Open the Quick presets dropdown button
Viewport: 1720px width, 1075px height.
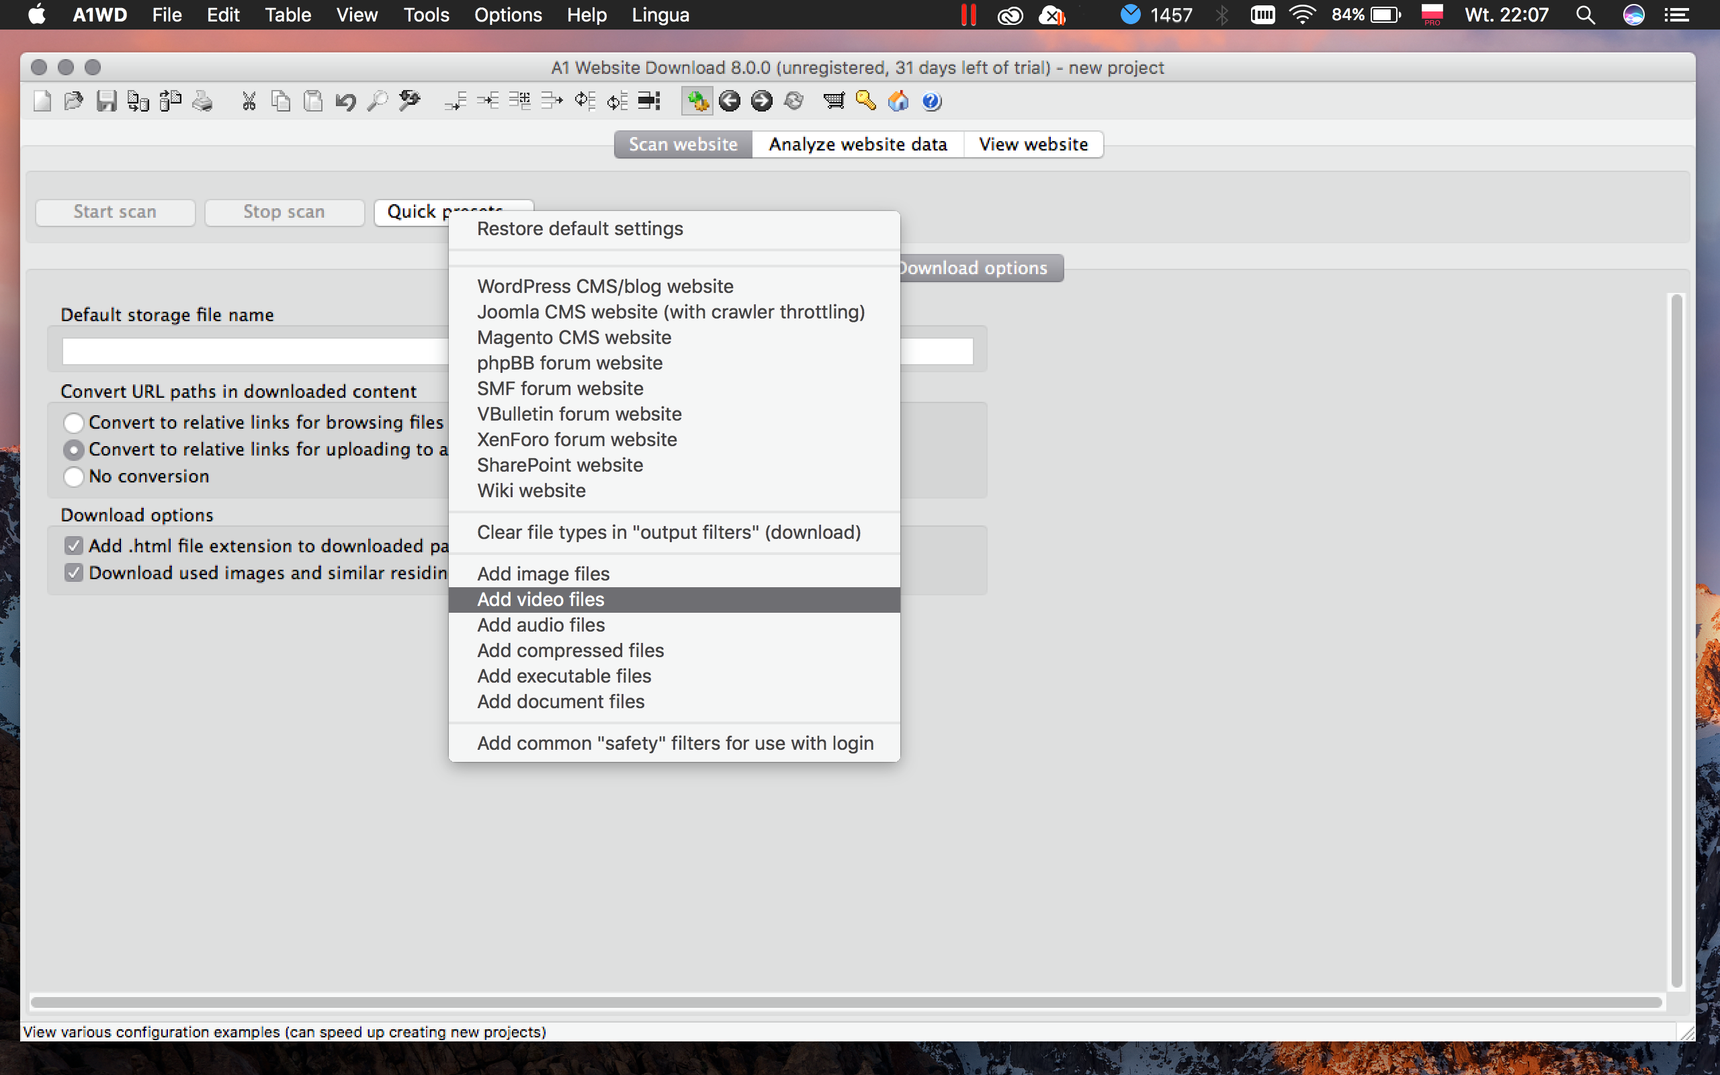point(453,211)
